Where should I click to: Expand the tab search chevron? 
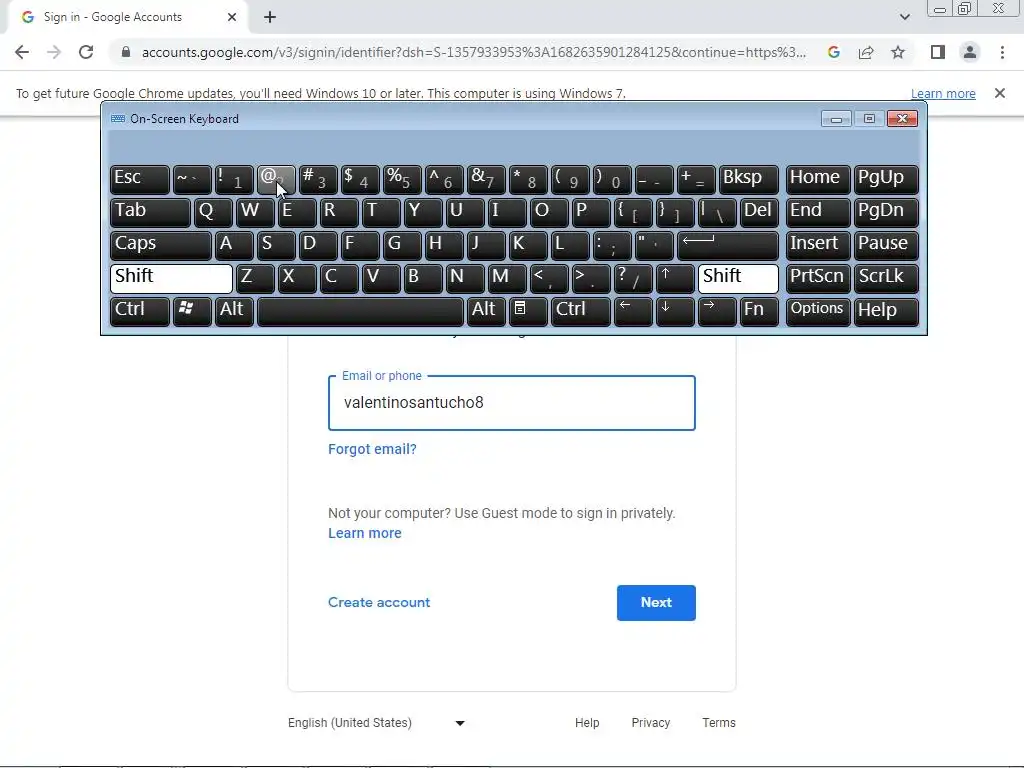tap(904, 17)
